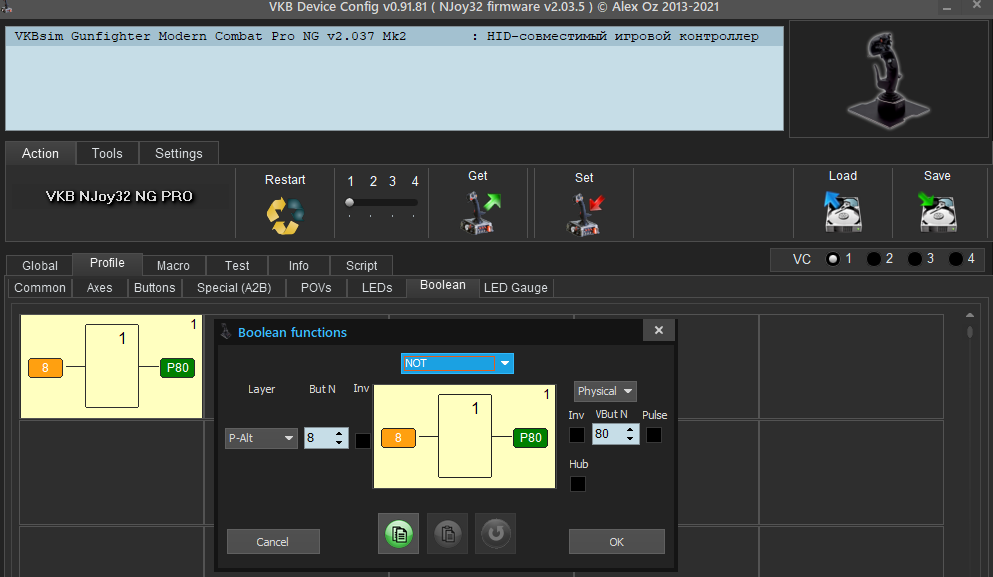Toggle the Pulse checkbox
The height and width of the screenshot is (577, 993).
coord(654,435)
